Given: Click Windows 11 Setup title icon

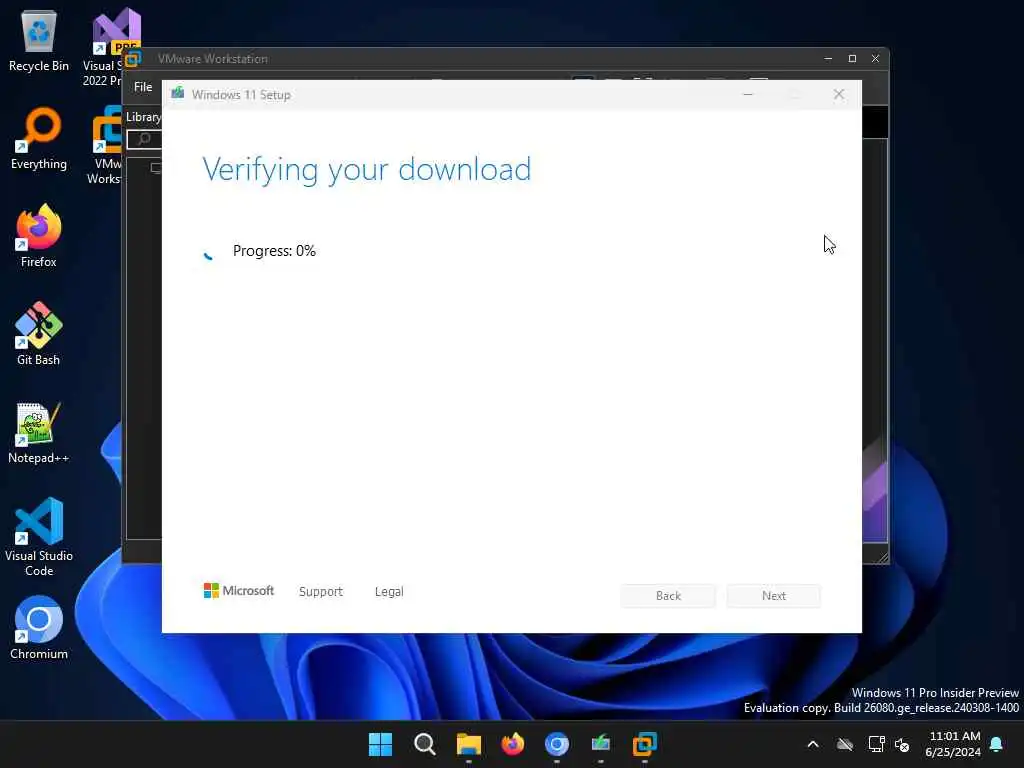Looking at the screenshot, I should 178,93.
